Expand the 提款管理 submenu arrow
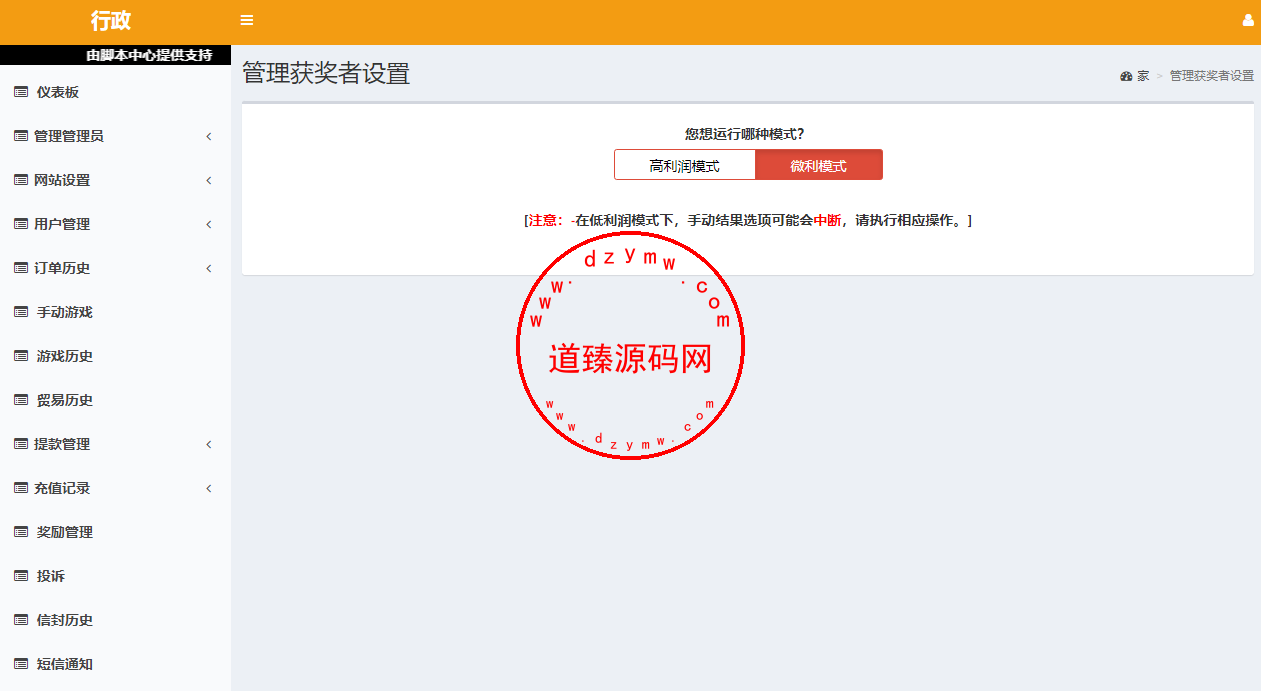Screen dimensions: 1261x691 [209, 444]
